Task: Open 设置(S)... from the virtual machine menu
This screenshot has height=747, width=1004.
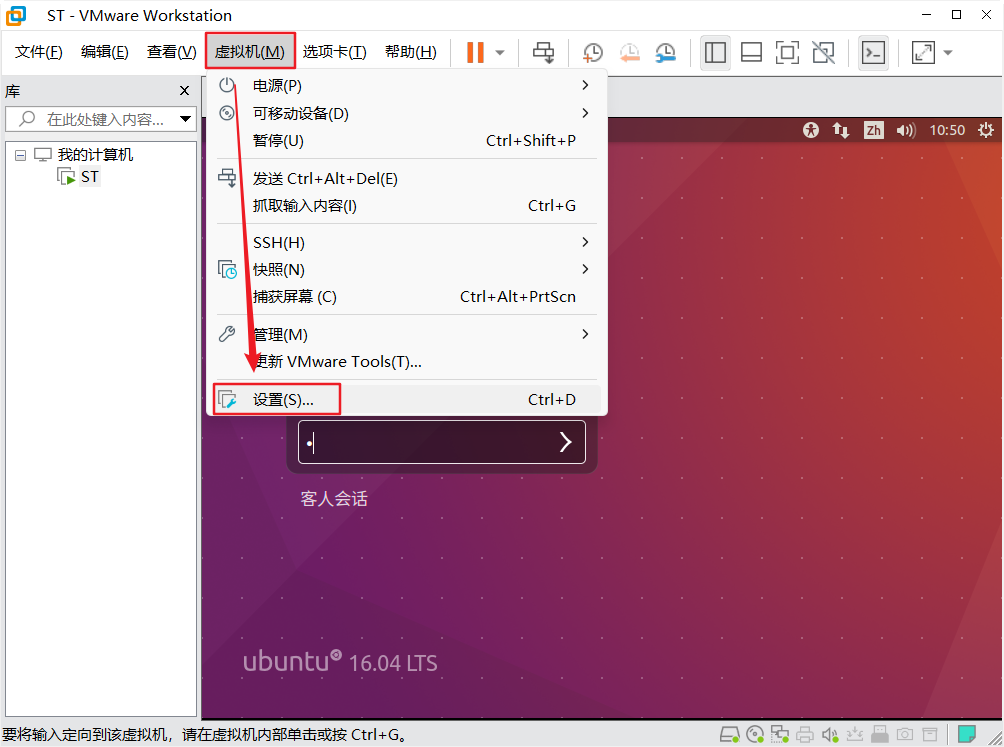Action: point(407,399)
